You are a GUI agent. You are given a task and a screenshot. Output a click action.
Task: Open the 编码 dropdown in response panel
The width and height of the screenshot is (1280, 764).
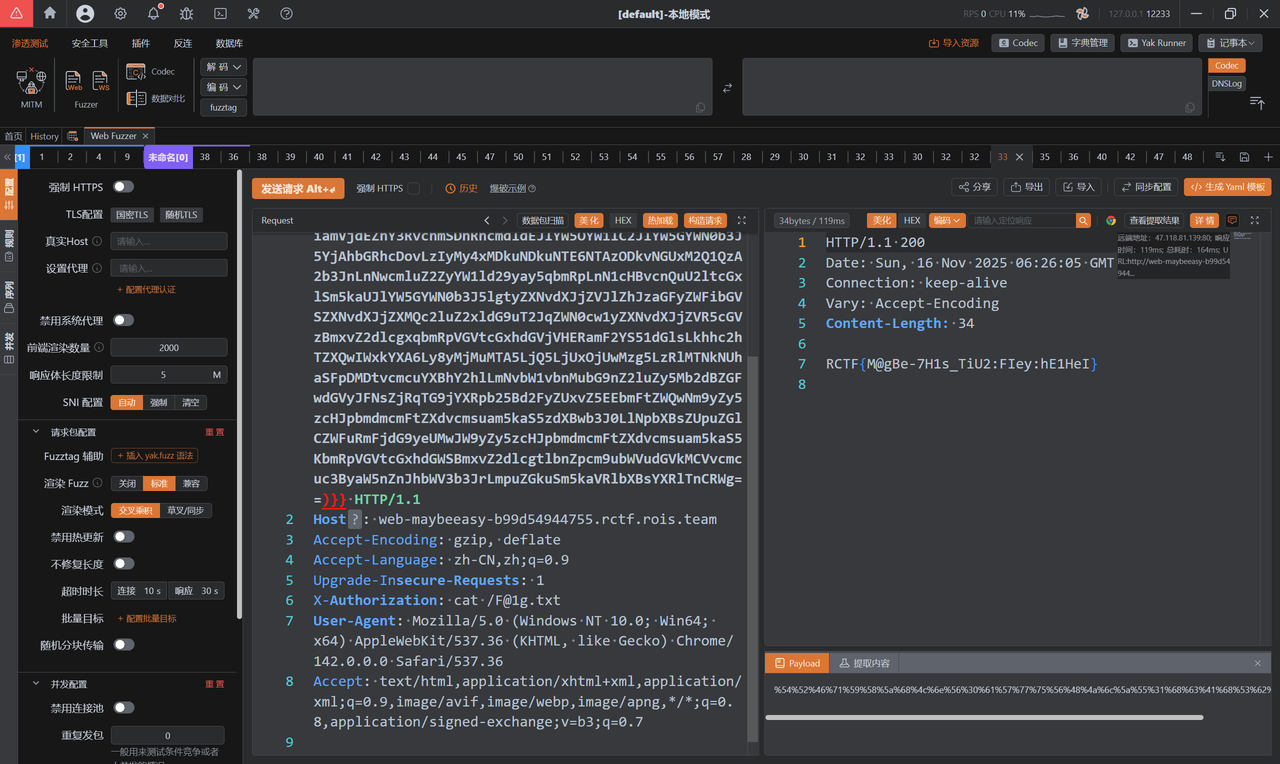946,220
